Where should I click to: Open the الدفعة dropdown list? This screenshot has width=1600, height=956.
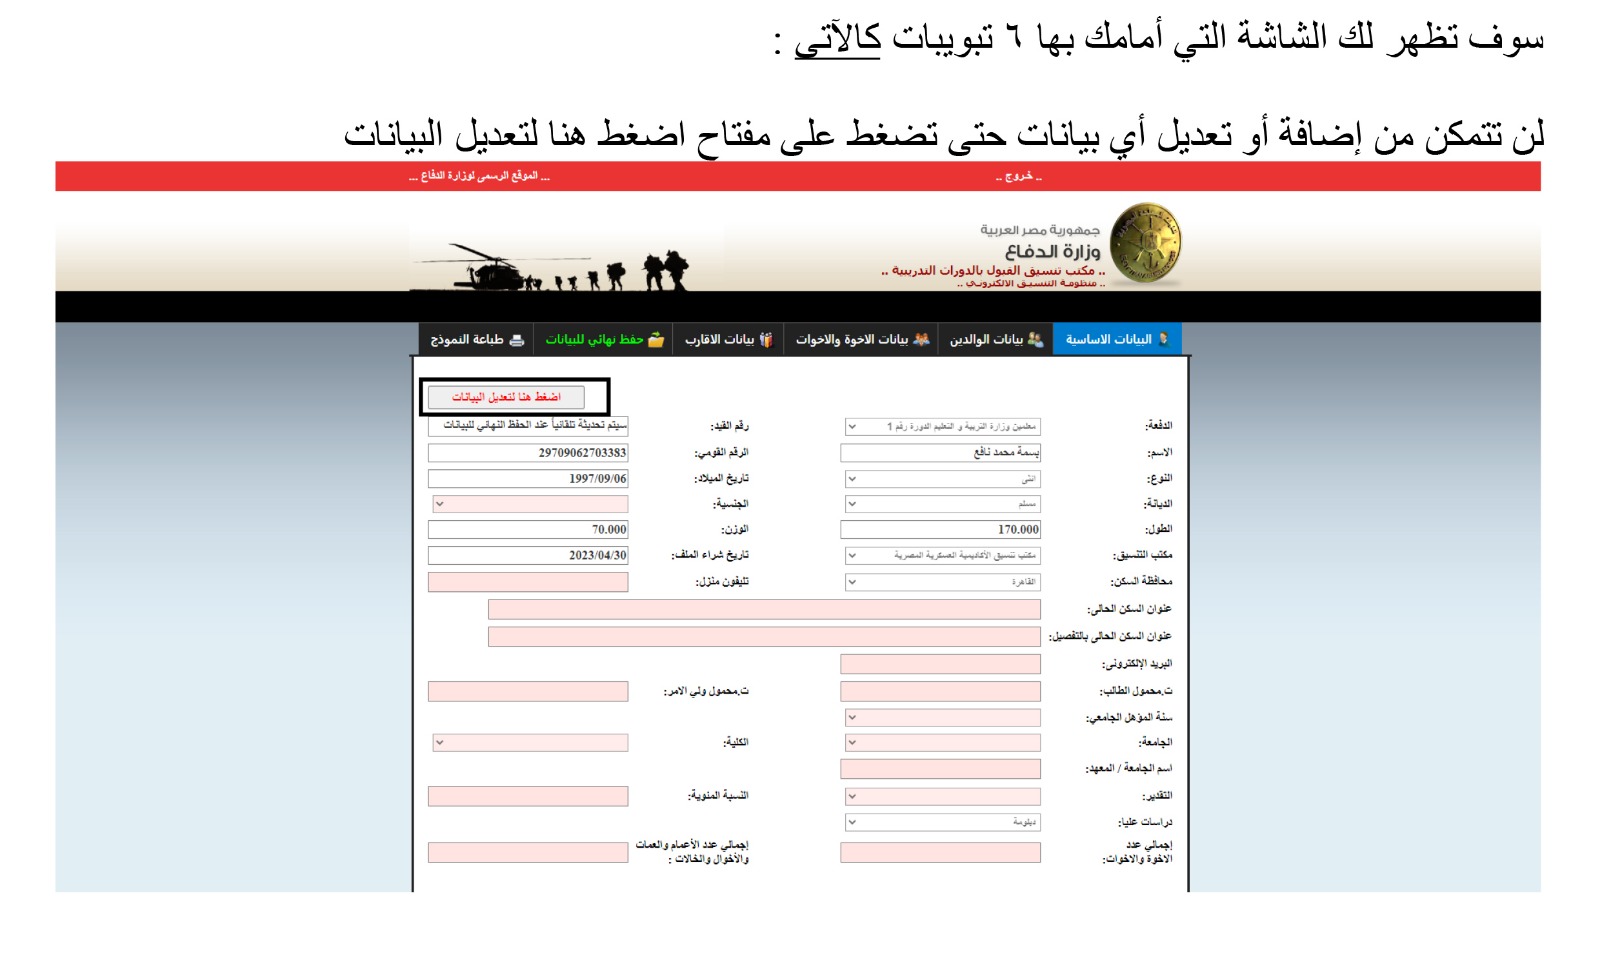852,427
